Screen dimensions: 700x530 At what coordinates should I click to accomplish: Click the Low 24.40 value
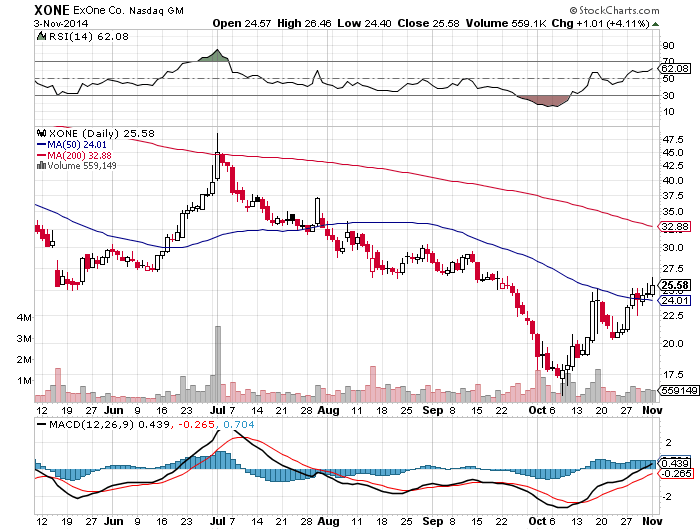click(364, 23)
